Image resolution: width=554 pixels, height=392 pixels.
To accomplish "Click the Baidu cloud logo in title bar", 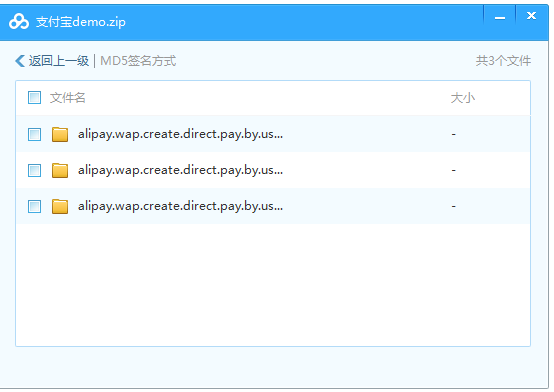I will pyautogui.click(x=19, y=22).
